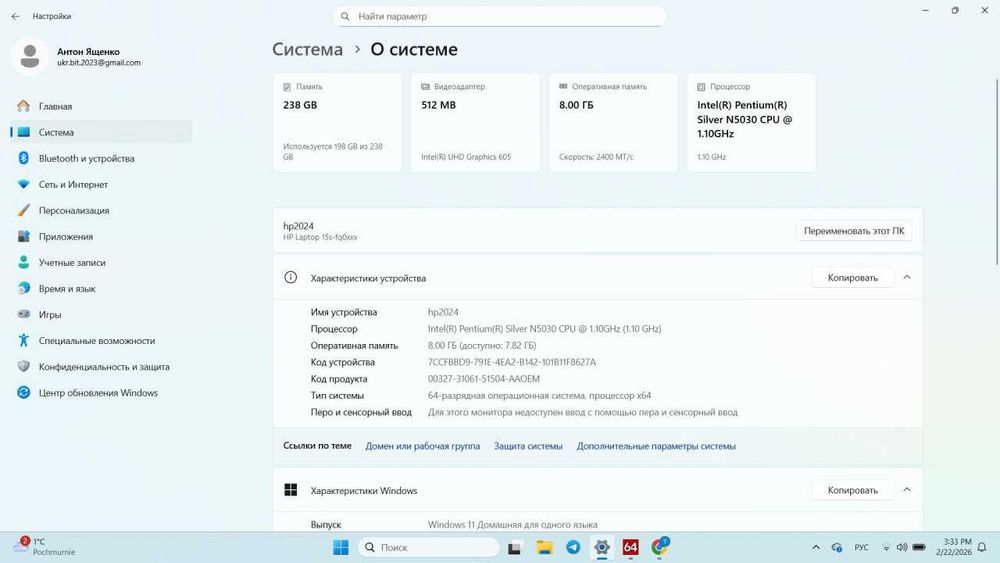Select the Система sidebar item
Image resolution: width=1000 pixels, height=563 pixels.
101,132
